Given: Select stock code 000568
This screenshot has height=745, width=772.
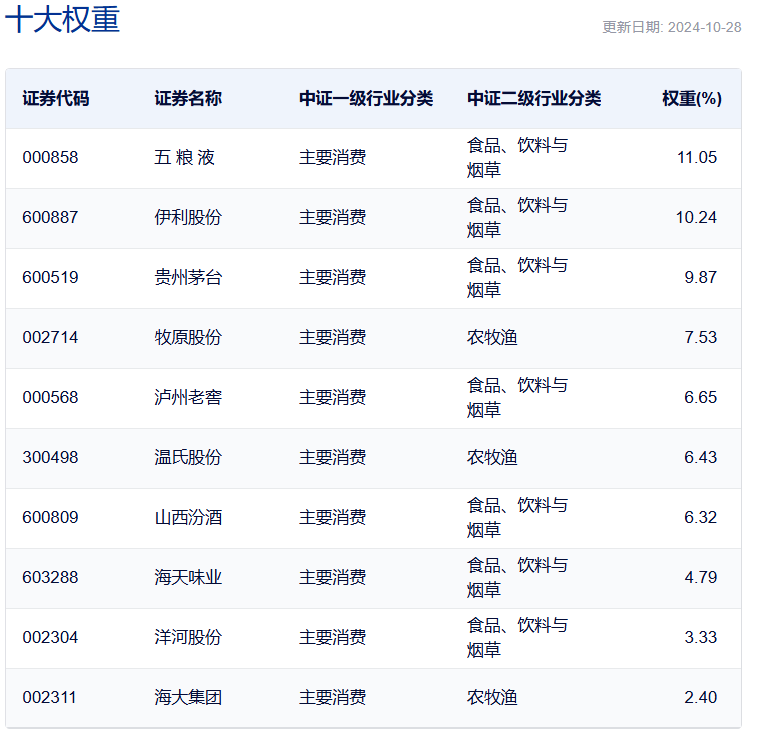Looking at the screenshot, I should click(50, 397).
